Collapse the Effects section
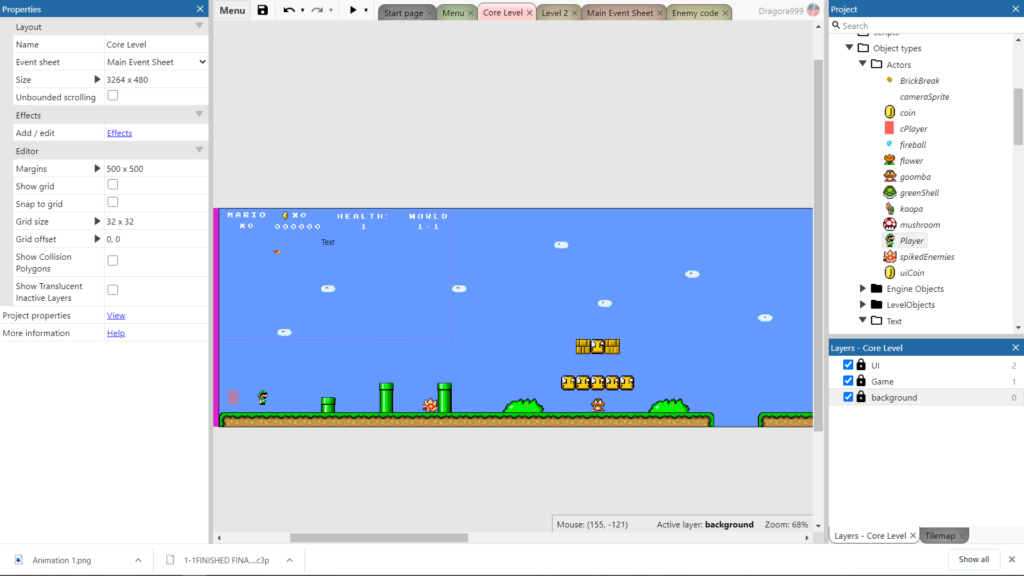Viewport: 1024px width, 576px height. 199,114
